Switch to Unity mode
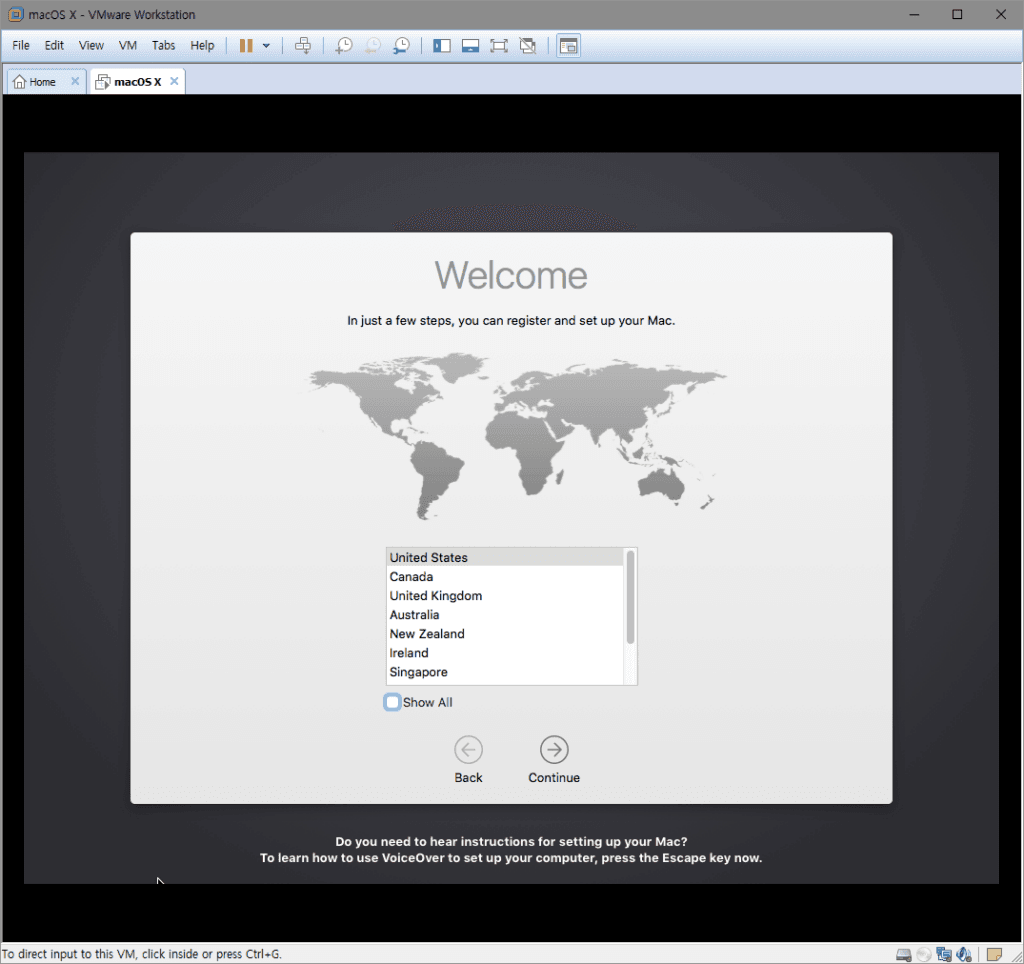This screenshot has width=1024, height=964. click(528, 46)
